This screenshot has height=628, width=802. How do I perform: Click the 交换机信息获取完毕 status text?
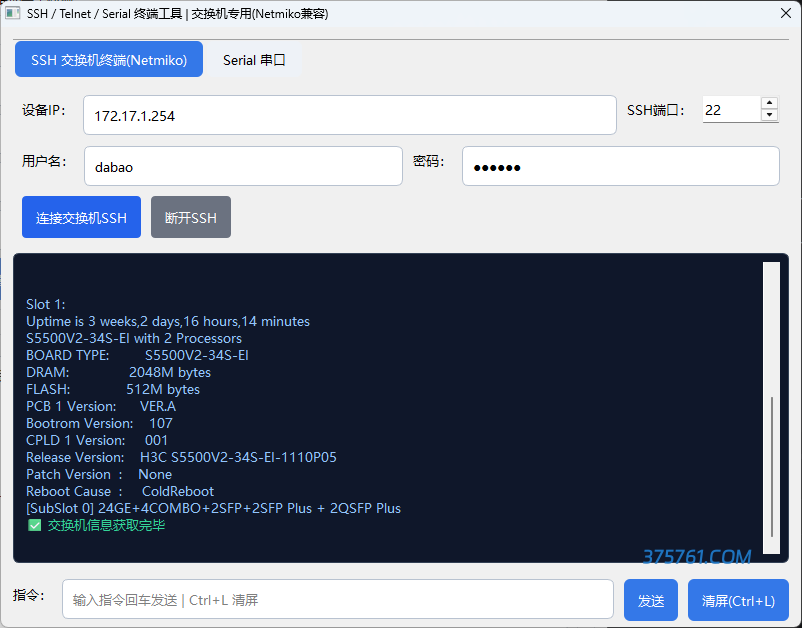coord(106,525)
